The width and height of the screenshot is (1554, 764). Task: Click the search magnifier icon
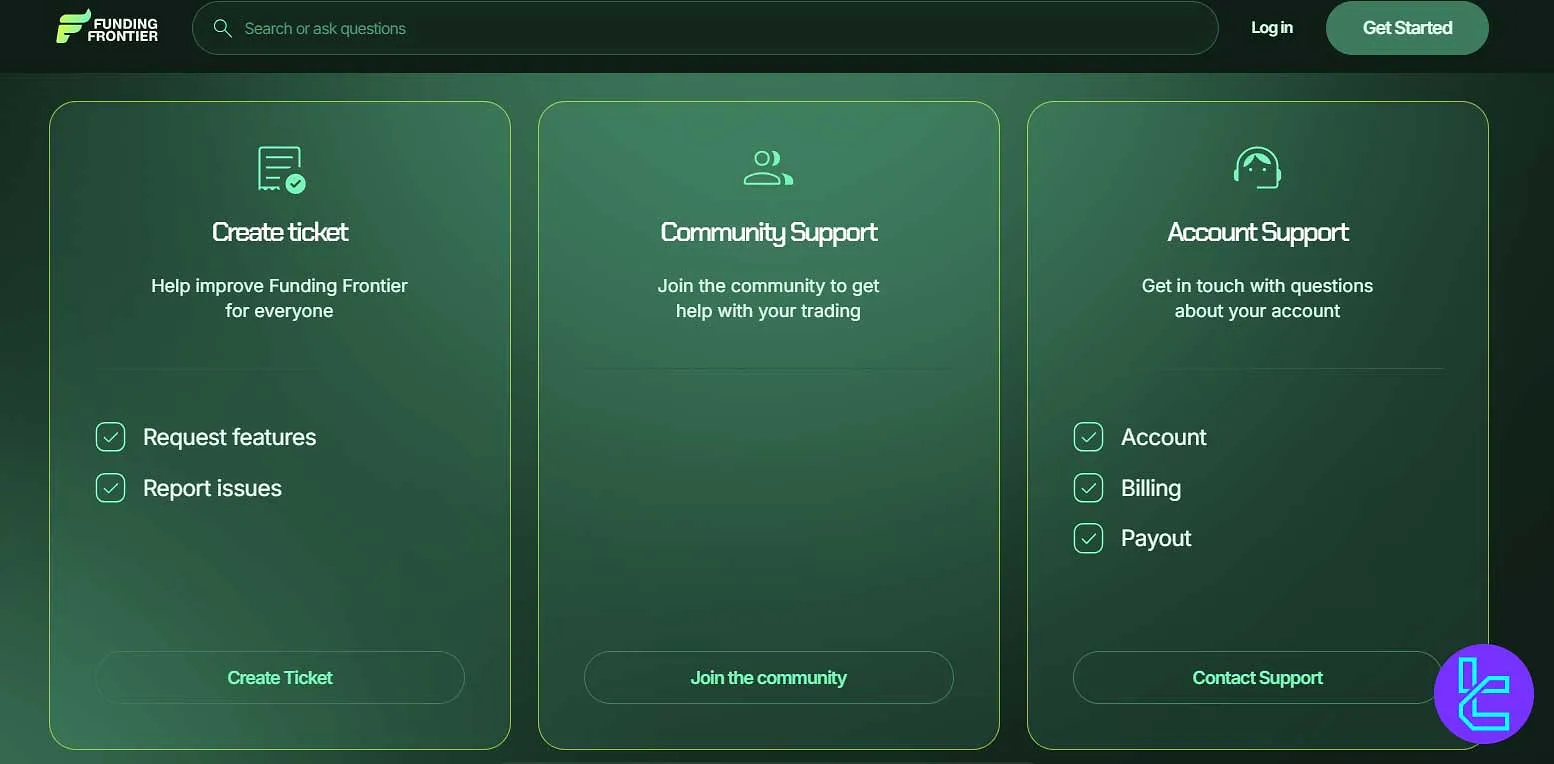click(223, 28)
